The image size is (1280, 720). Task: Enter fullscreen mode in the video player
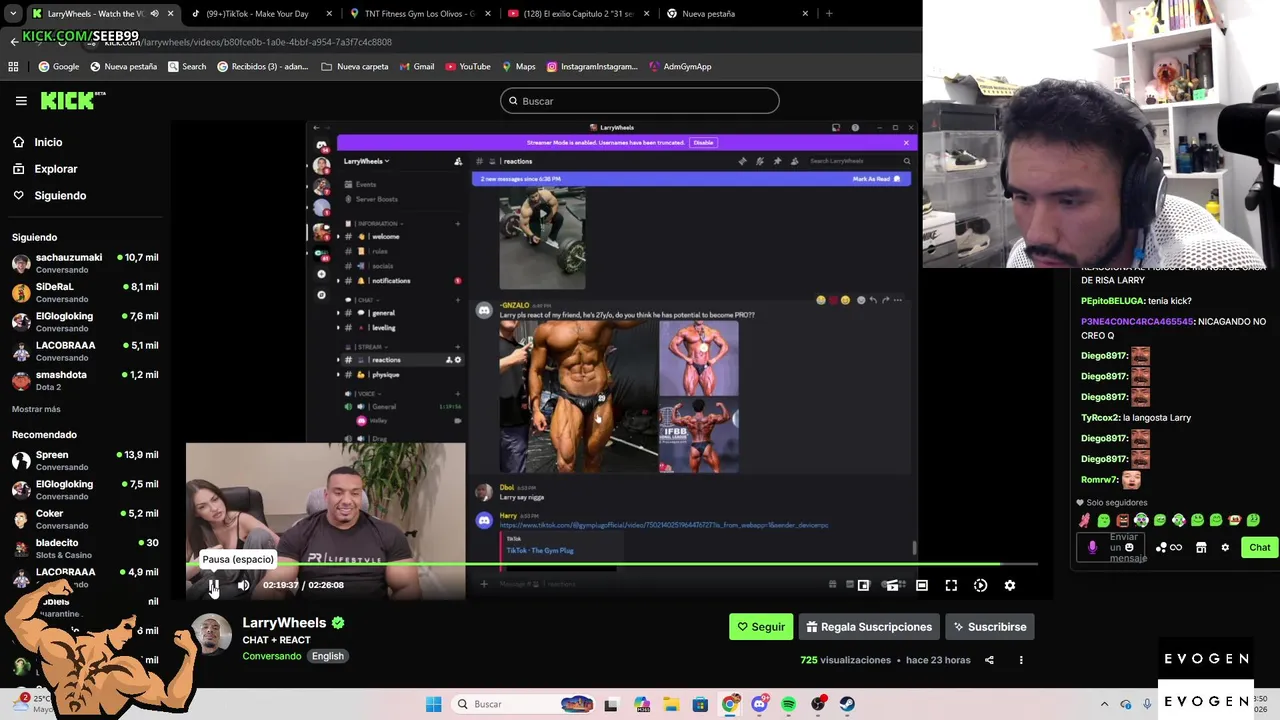[x=951, y=586]
